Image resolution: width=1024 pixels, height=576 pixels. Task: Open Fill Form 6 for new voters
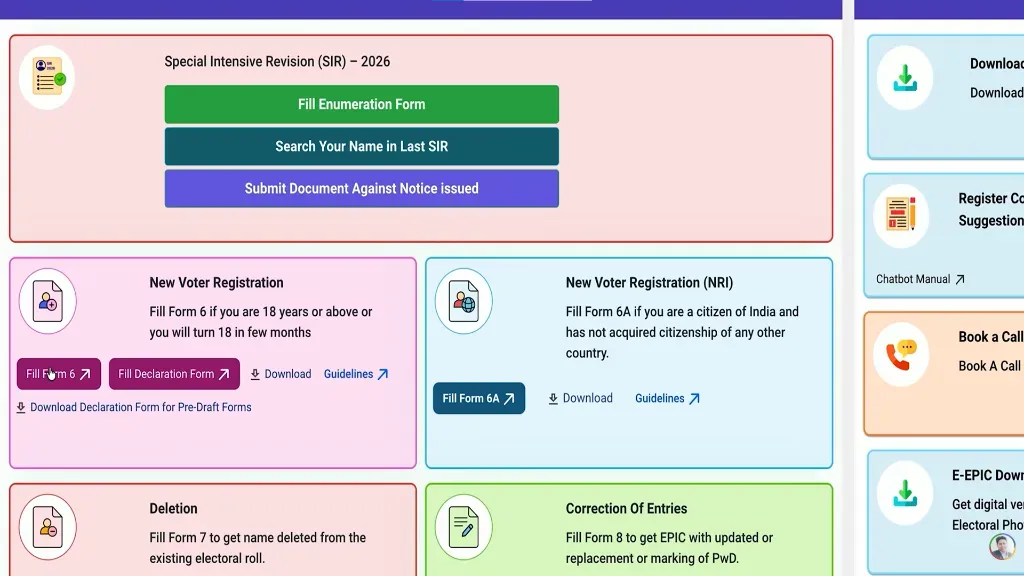point(59,374)
